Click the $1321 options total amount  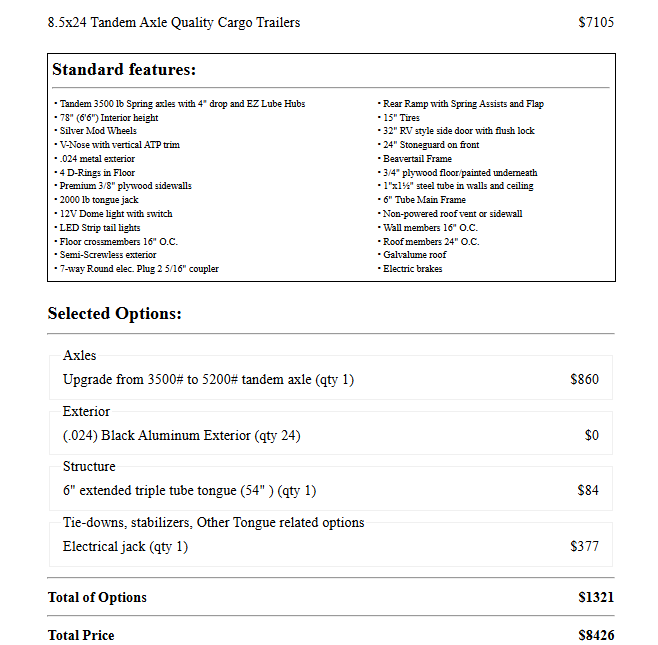coord(595,598)
